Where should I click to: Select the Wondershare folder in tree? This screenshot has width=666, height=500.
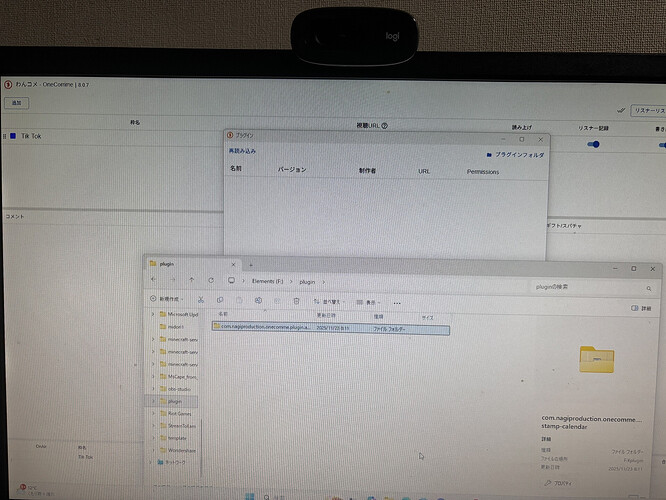pos(178,450)
